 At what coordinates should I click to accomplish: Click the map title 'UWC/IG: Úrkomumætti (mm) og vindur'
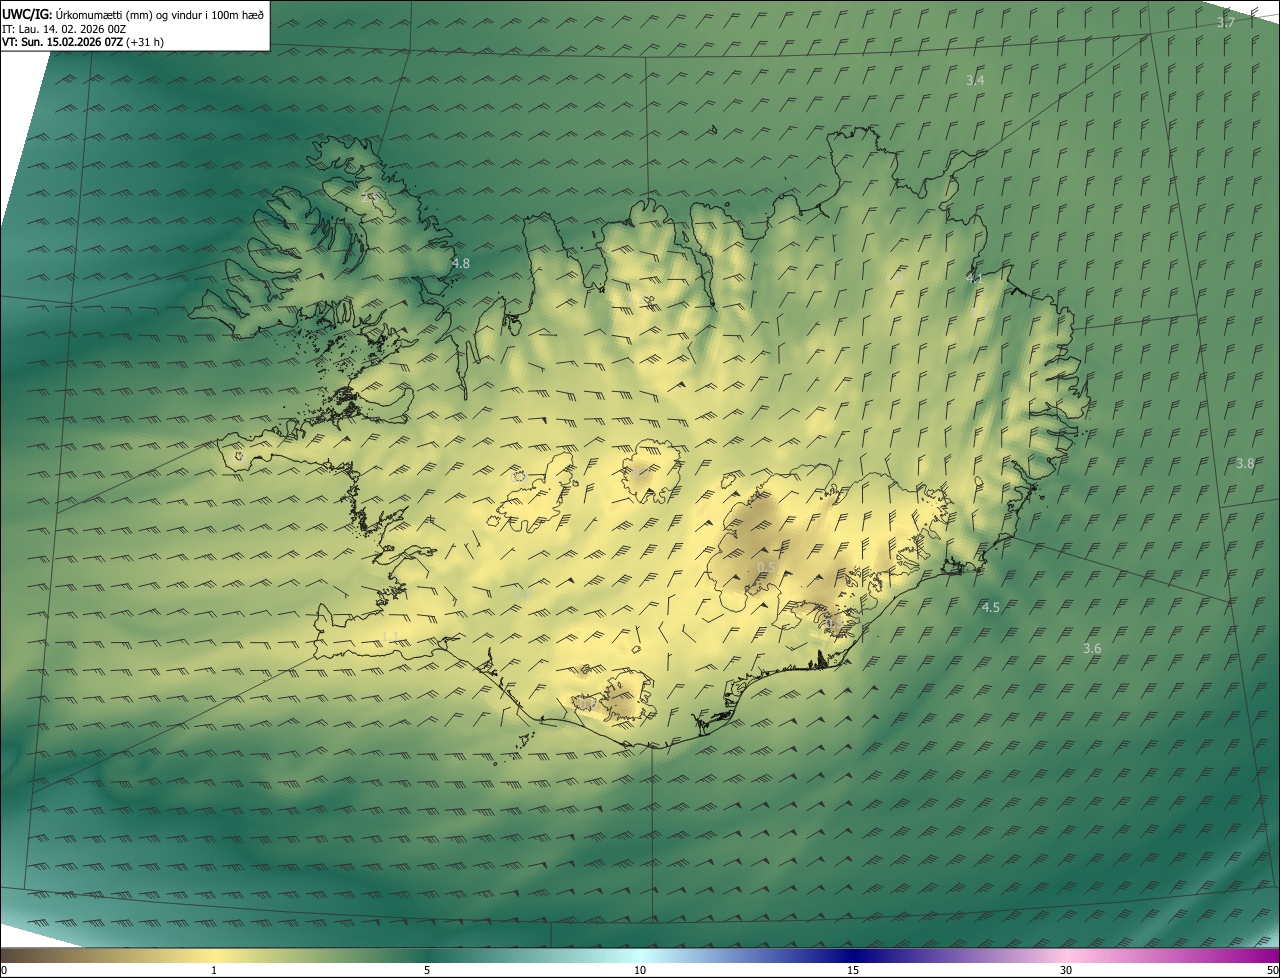click(x=134, y=14)
